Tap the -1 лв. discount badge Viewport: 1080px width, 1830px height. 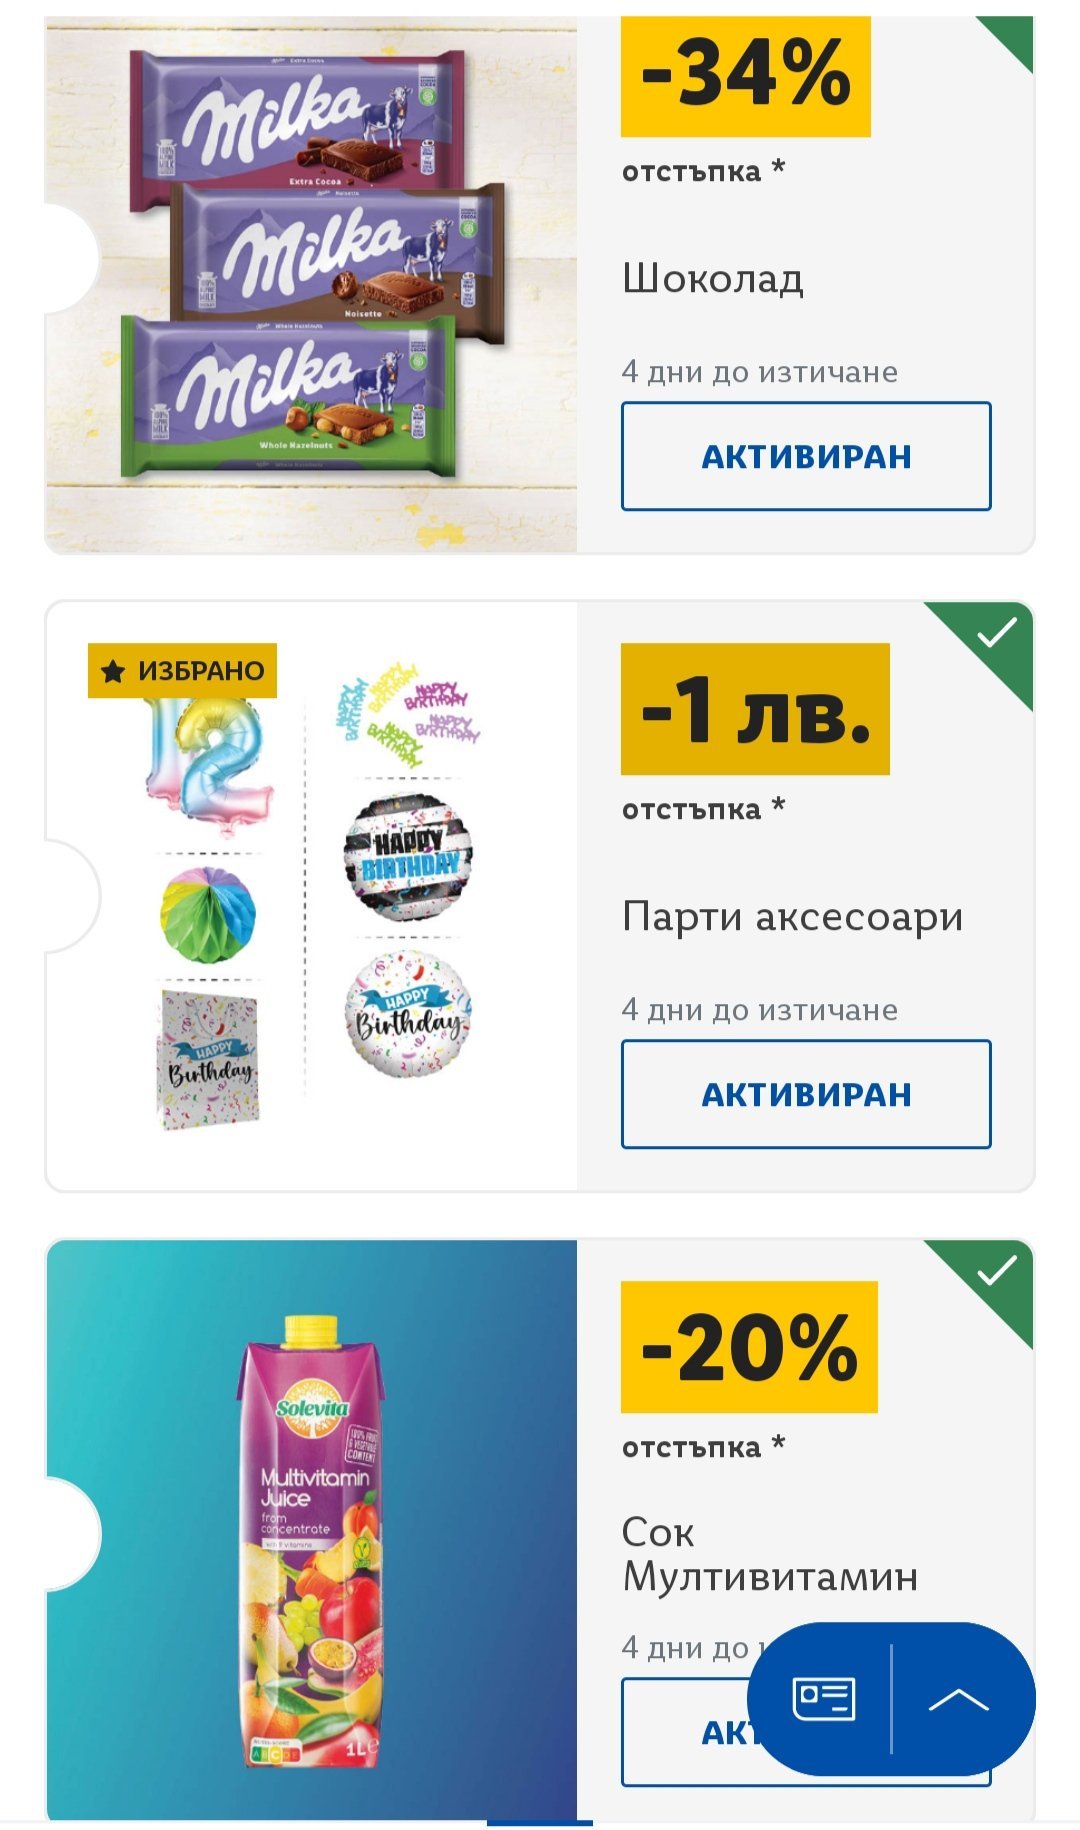point(755,709)
